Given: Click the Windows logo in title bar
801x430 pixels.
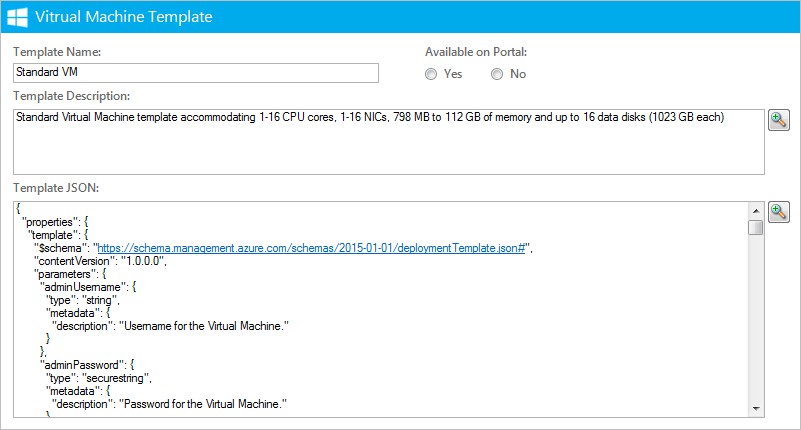Looking at the screenshot, I should tap(17, 17).
